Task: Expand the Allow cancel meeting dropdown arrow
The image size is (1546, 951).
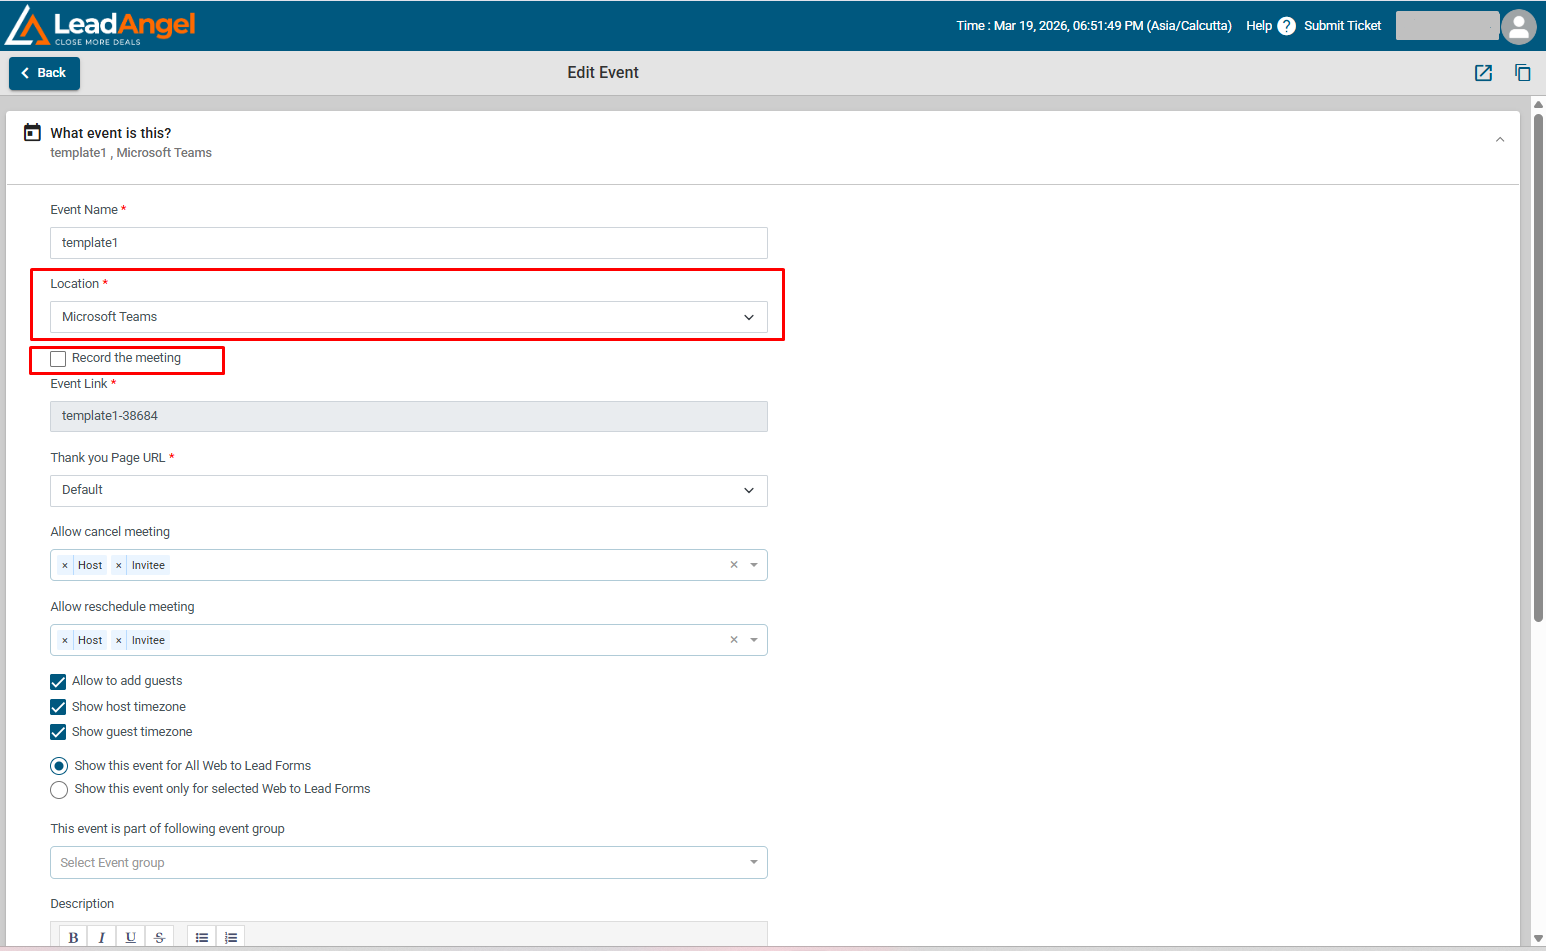Action: coord(754,565)
